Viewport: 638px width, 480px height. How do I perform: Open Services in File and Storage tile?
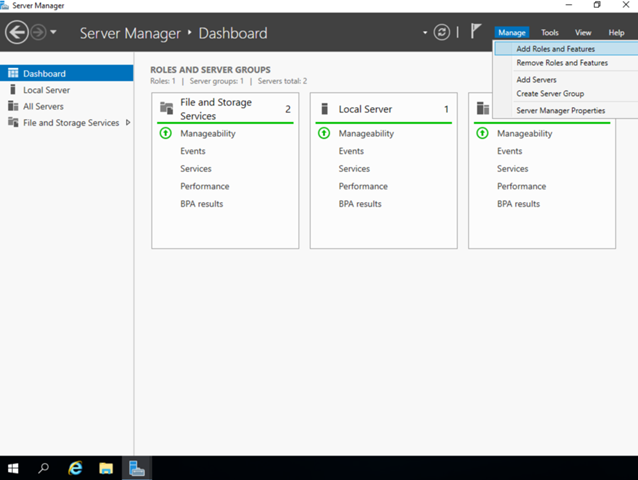pos(196,168)
